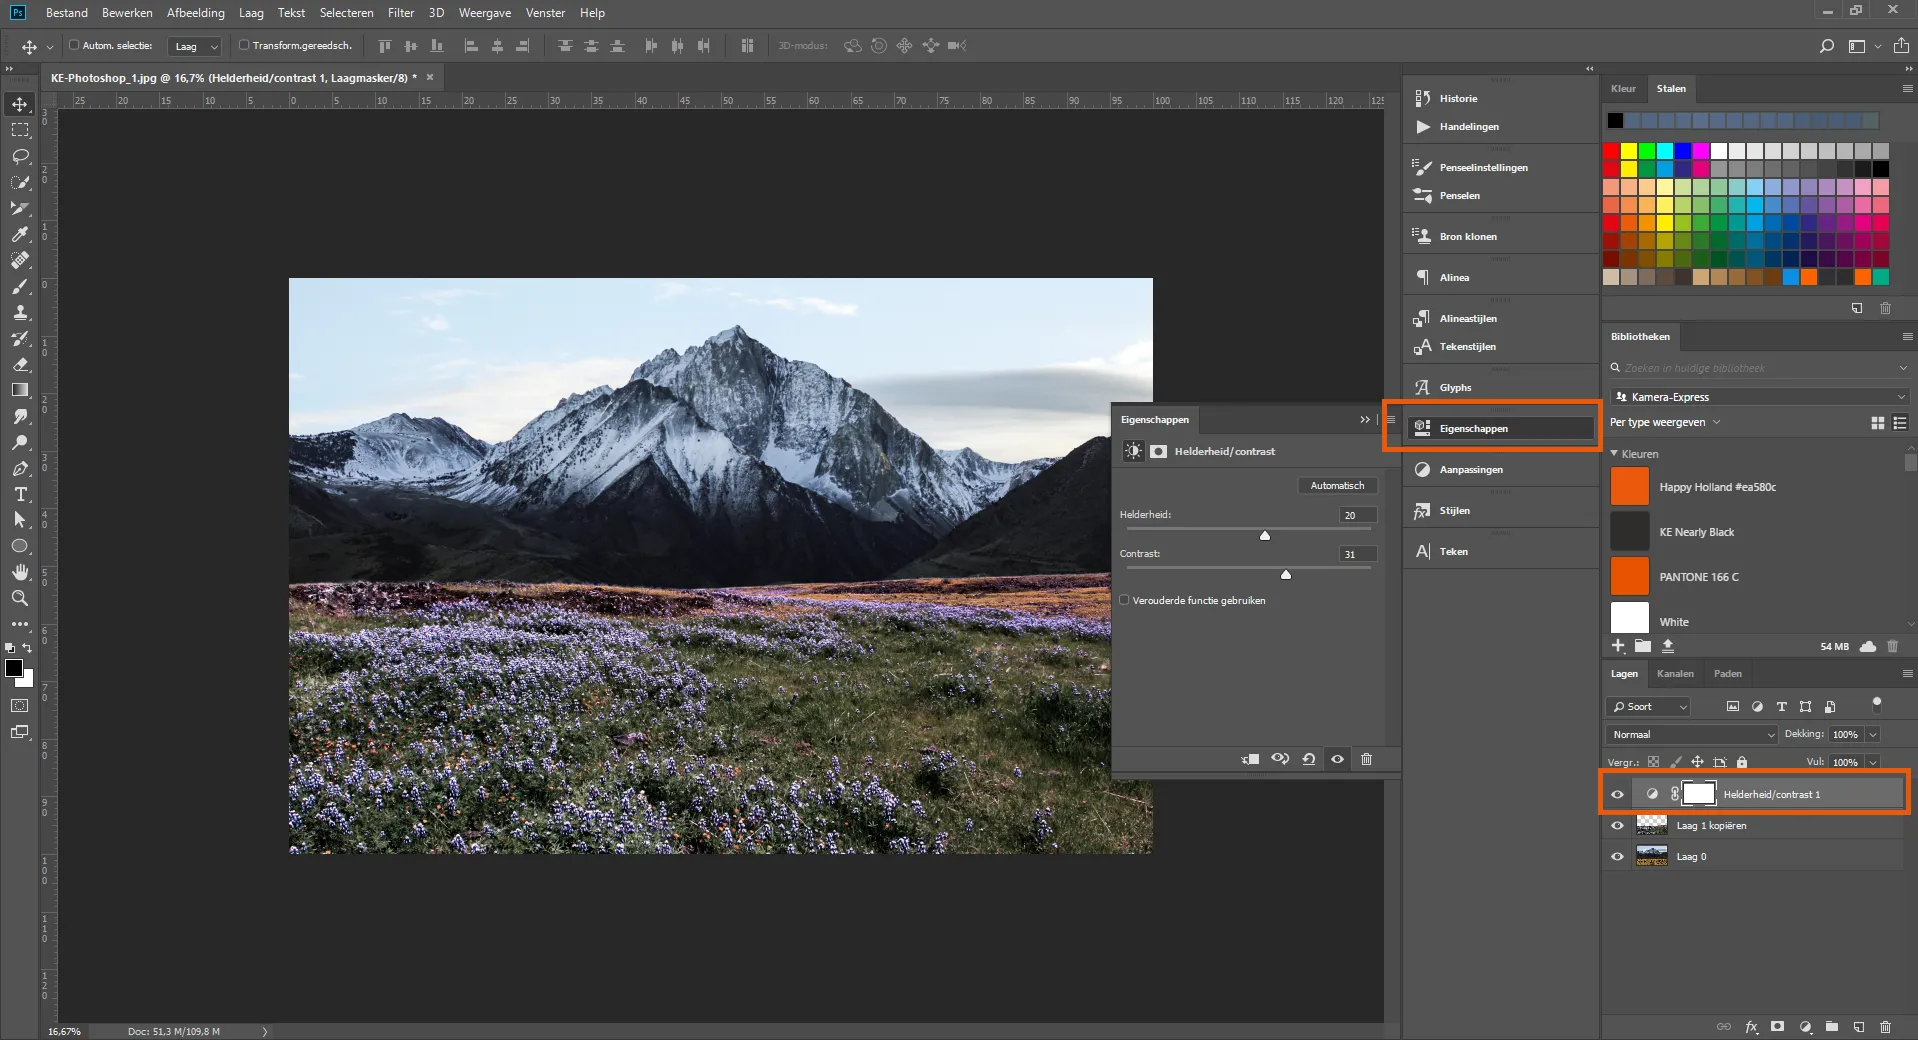The width and height of the screenshot is (1918, 1040).
Task: Click the Helderheid value field
Action: [1358, 515]
